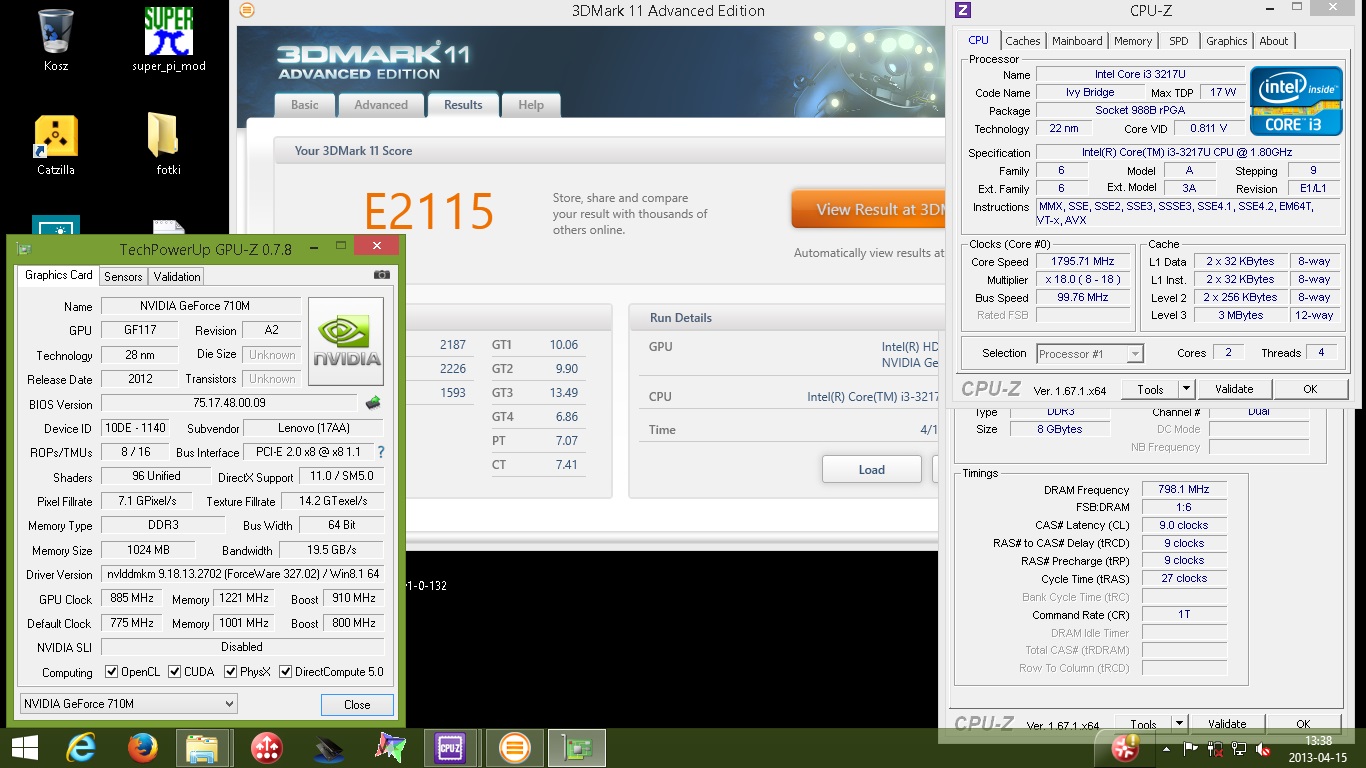The width and height of the screenshot is (1366, 768).
Task: Switch to the Mainboard tab in CPU-Z
Action: click(1078, 41)
